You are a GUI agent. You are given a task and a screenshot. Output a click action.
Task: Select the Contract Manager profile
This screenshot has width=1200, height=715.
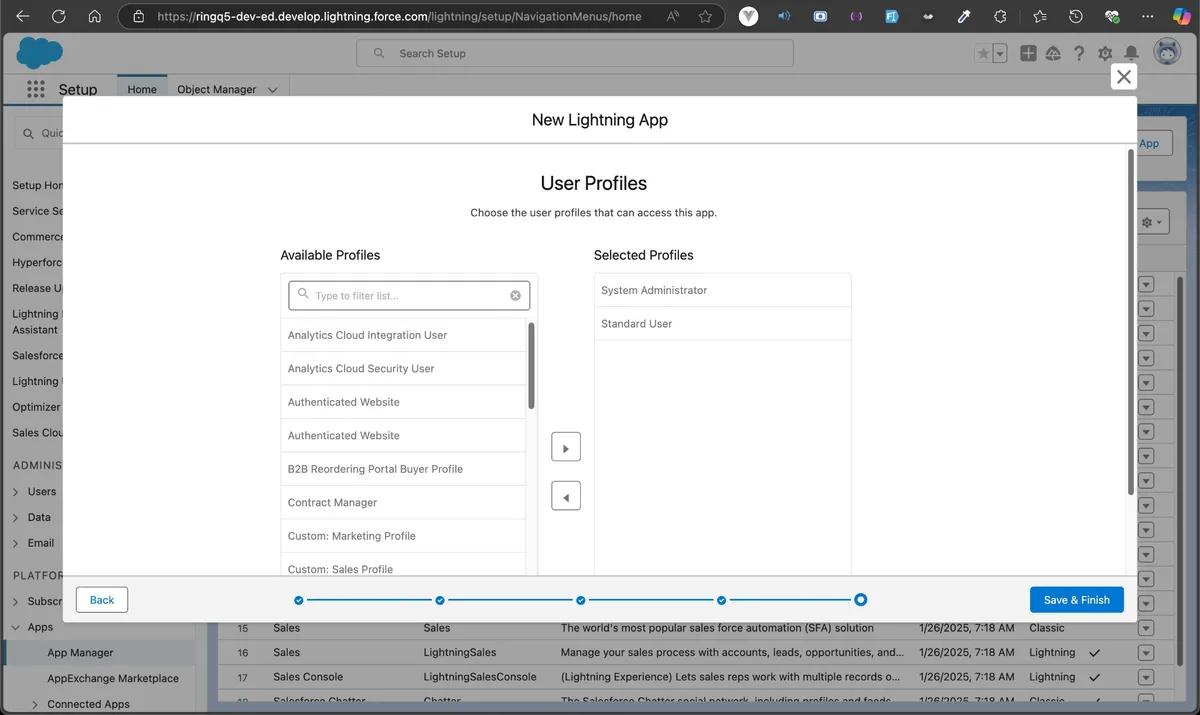(x=403, y=503)
